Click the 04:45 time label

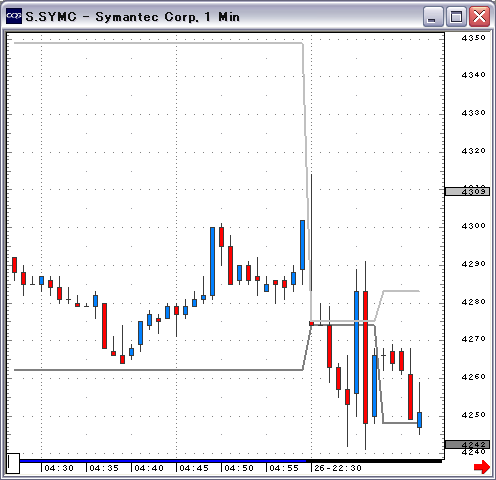(194, 468)
